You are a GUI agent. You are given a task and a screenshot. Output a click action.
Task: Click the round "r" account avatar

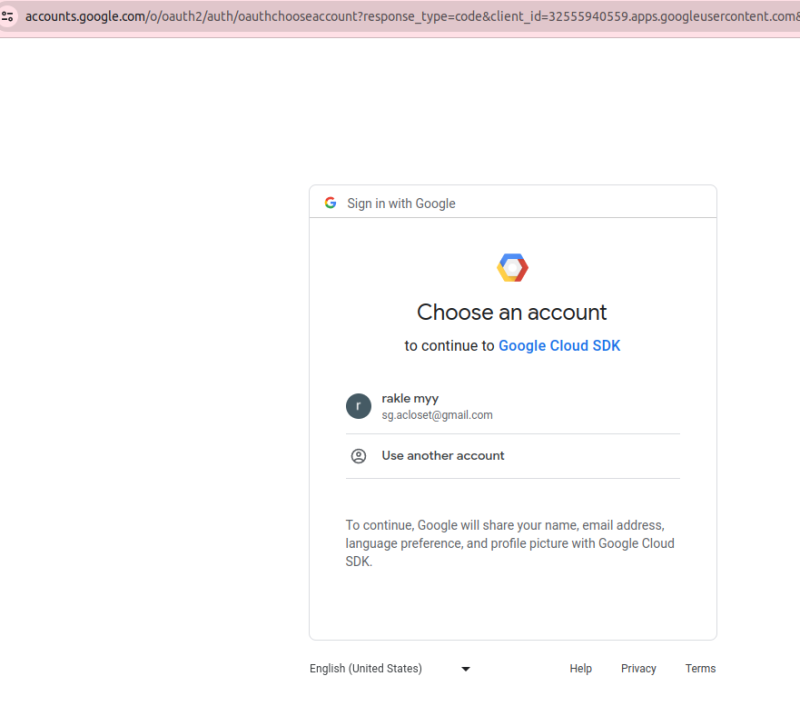pos(359,406)
